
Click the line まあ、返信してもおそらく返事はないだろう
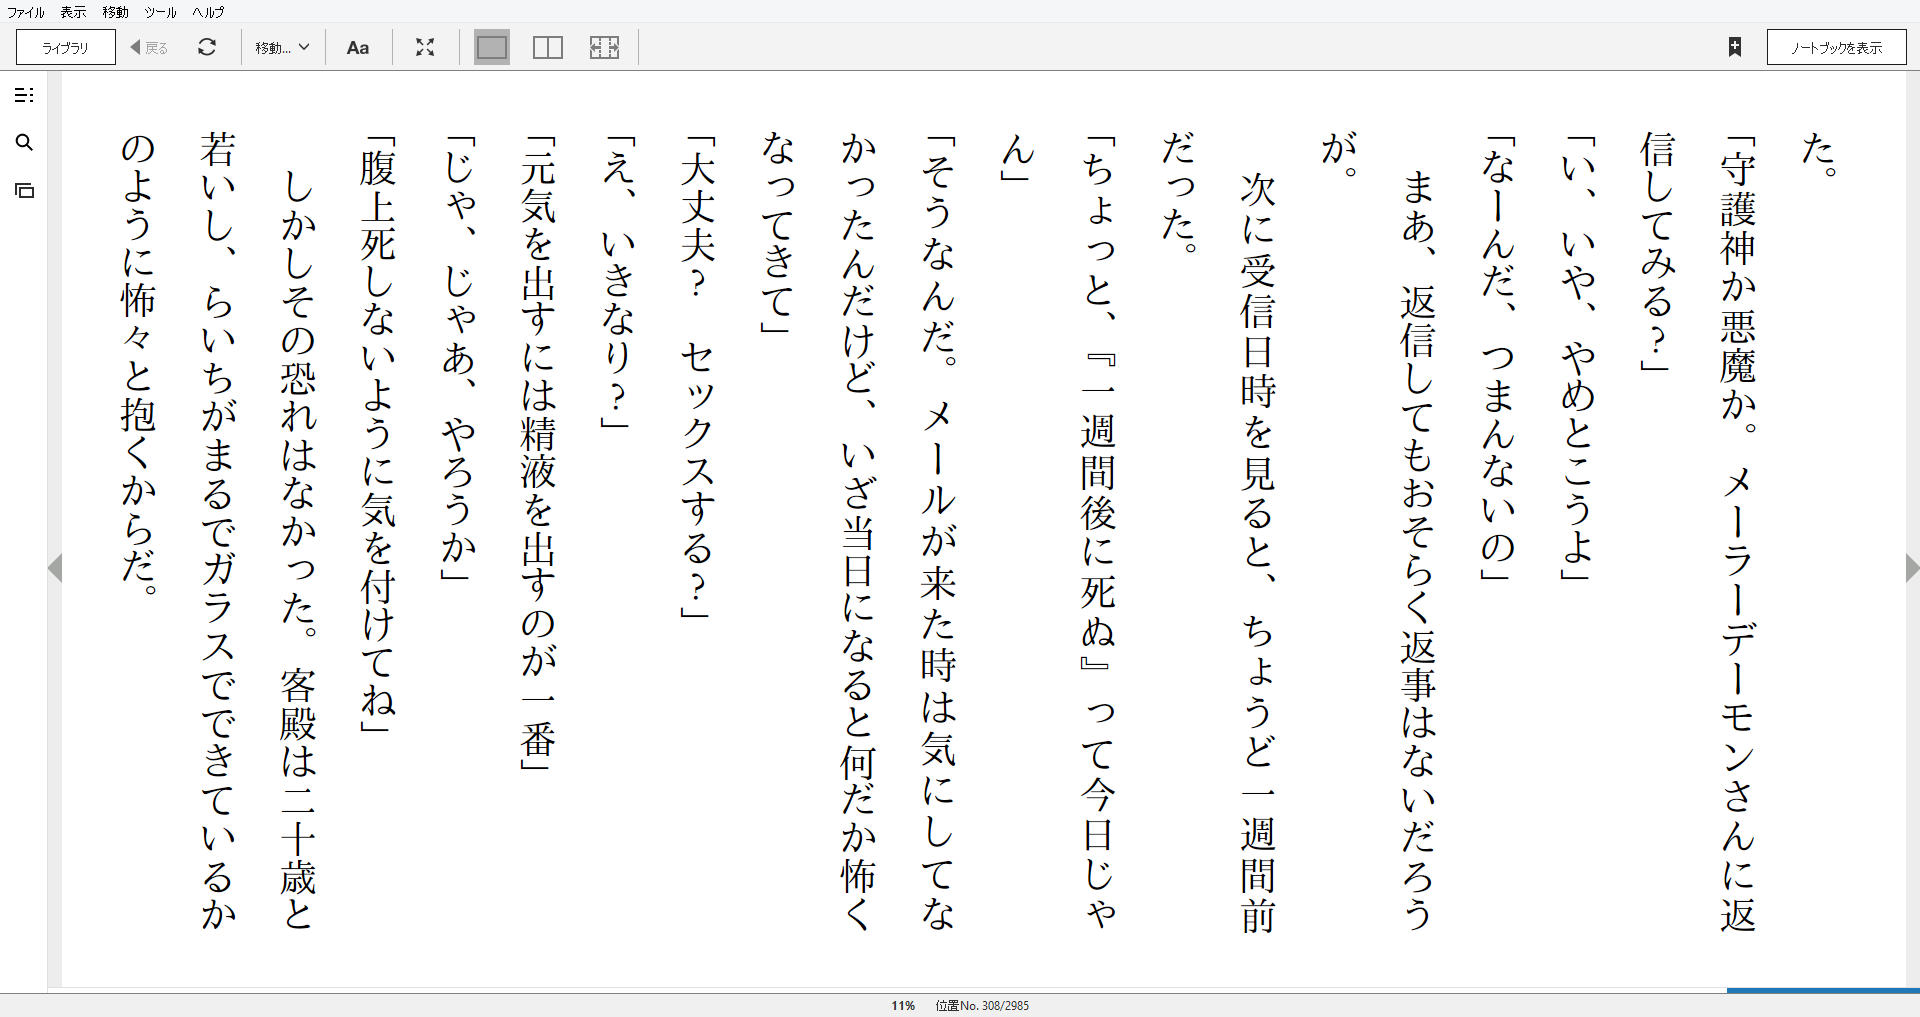(x=1418, y=550)
